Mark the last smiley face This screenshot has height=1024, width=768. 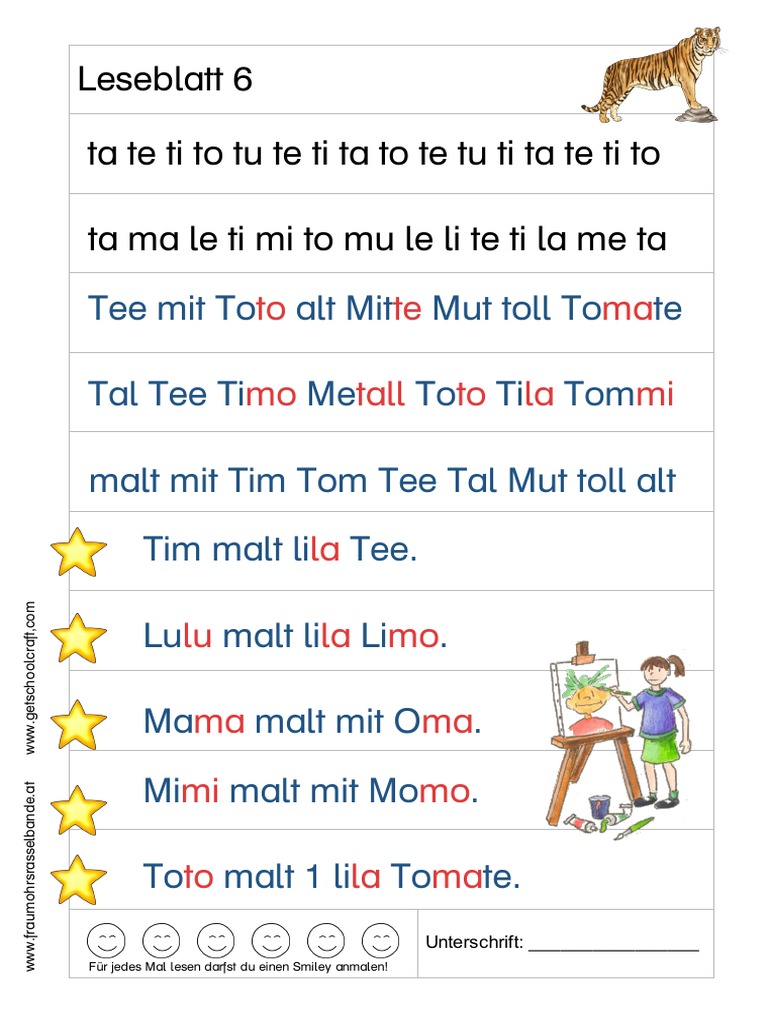[x=380, y=940]
